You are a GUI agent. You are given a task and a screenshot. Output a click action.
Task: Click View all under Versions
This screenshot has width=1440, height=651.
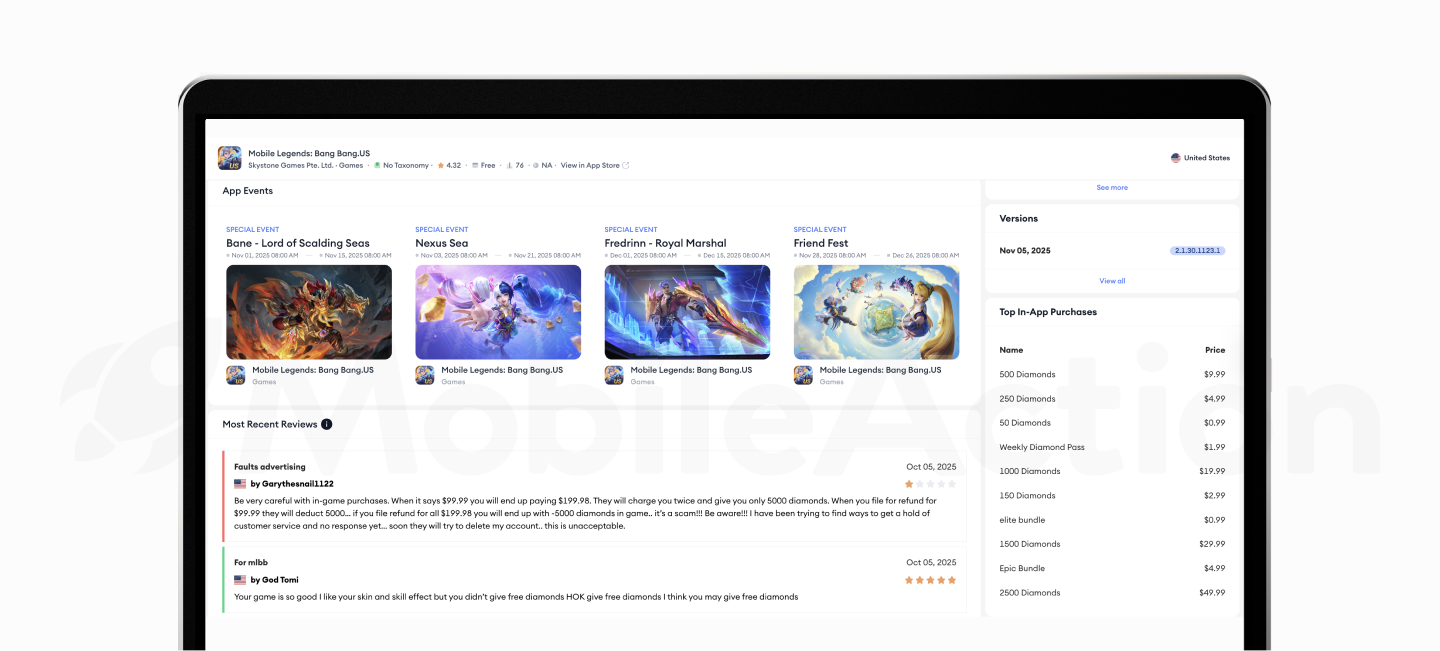tap(1112, 281)
